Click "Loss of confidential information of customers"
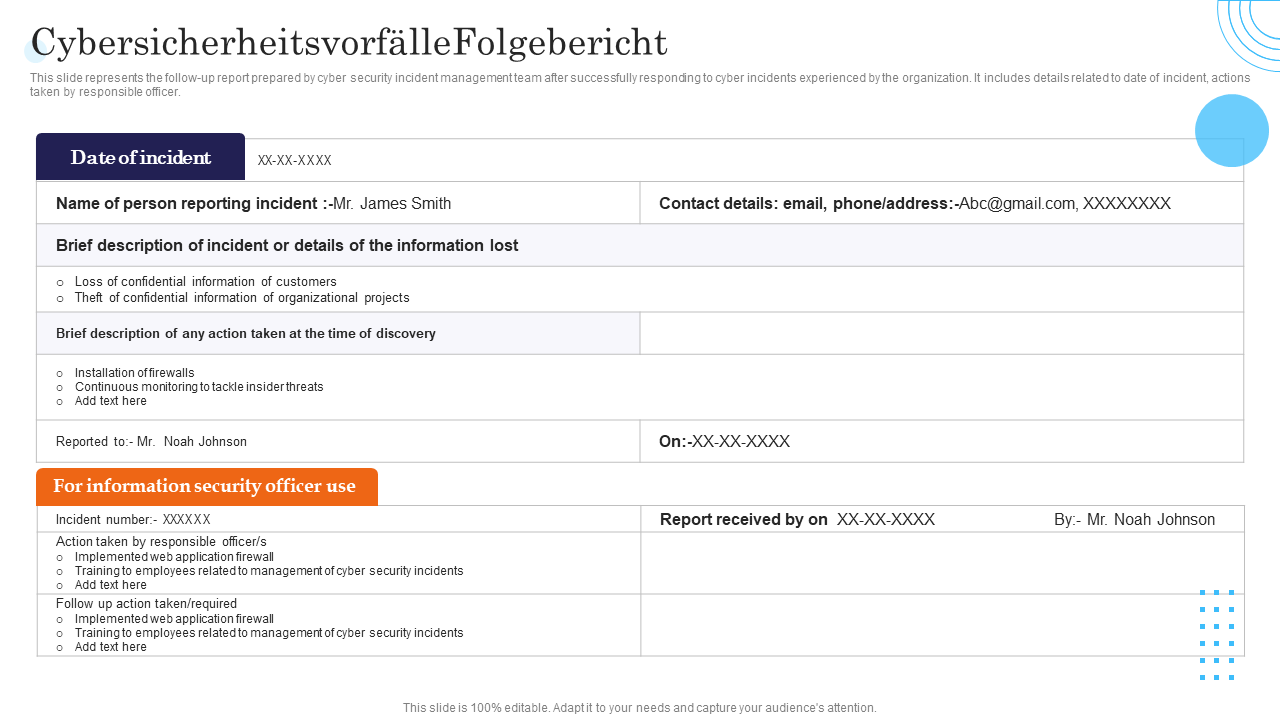Image resolution: width=1280 pixels, height=720 pixels. 206,282
